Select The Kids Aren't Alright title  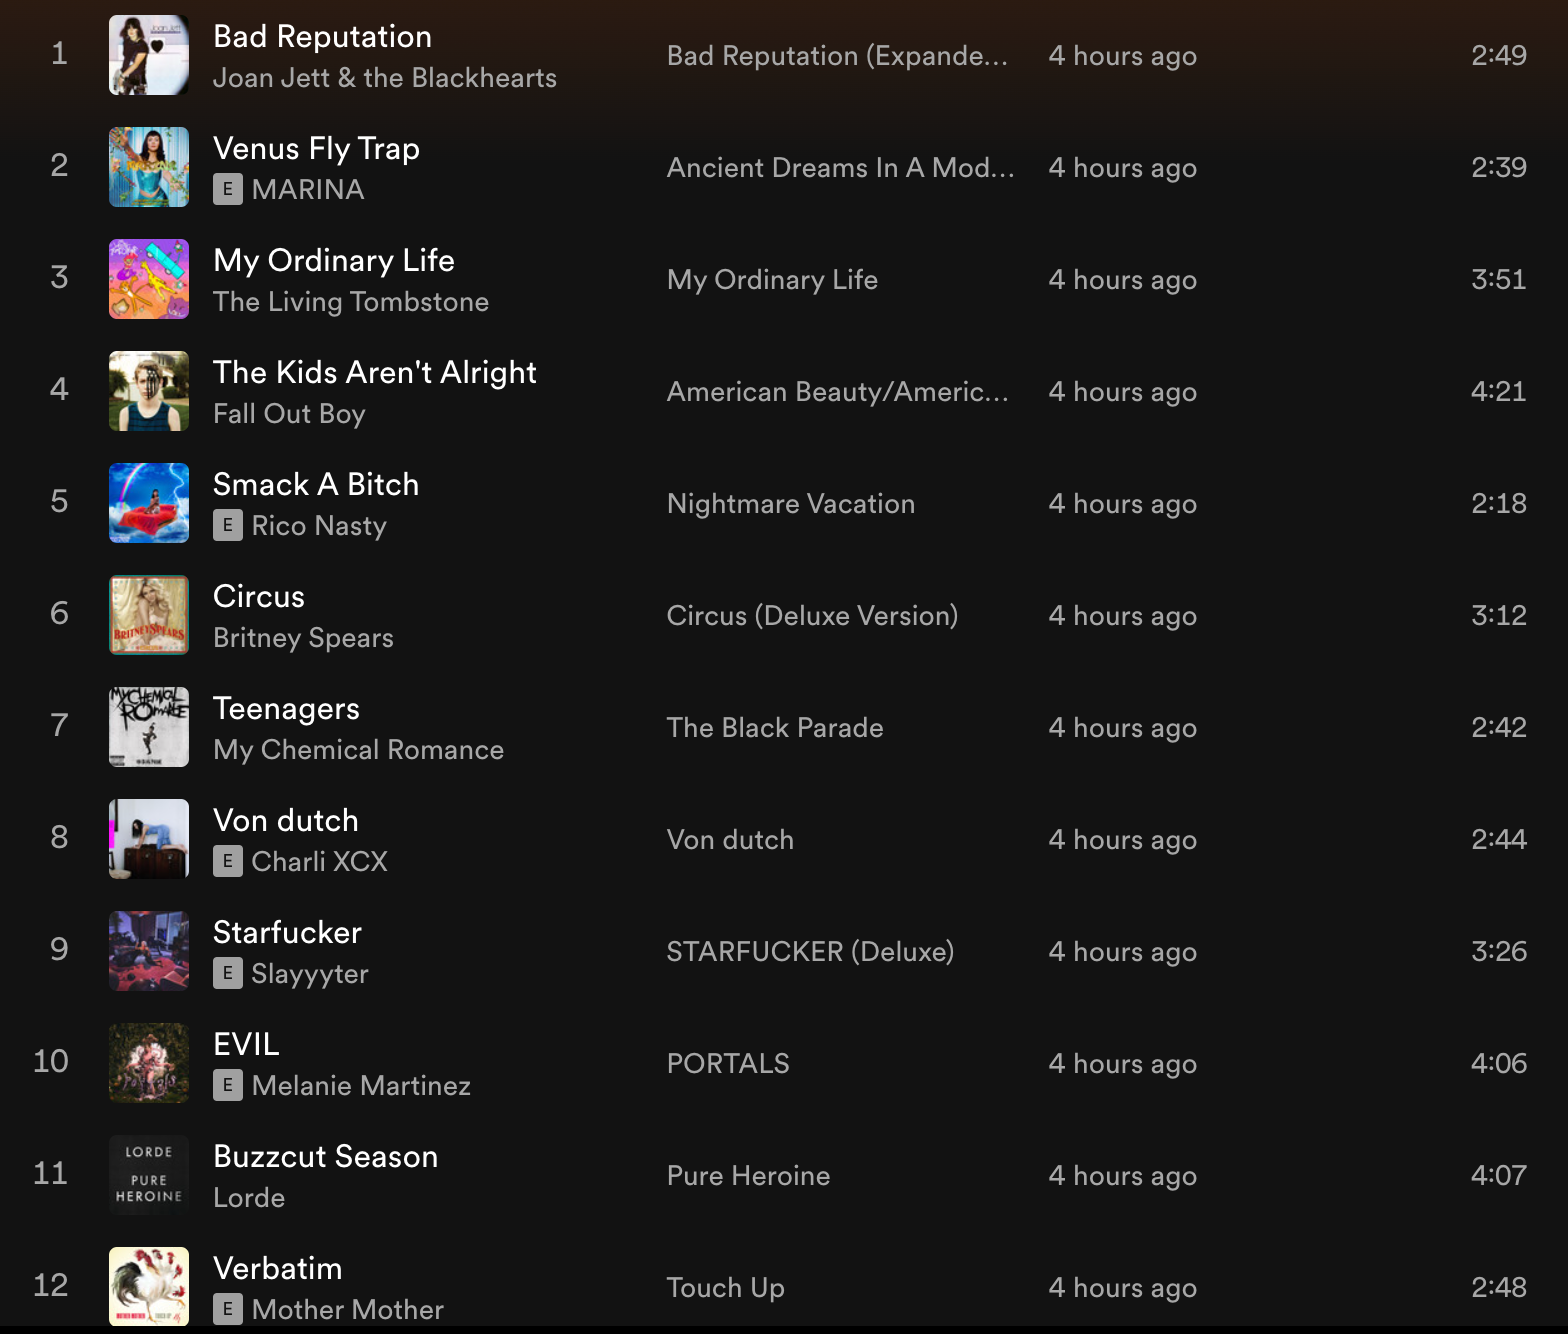click(x=375, y=373)
